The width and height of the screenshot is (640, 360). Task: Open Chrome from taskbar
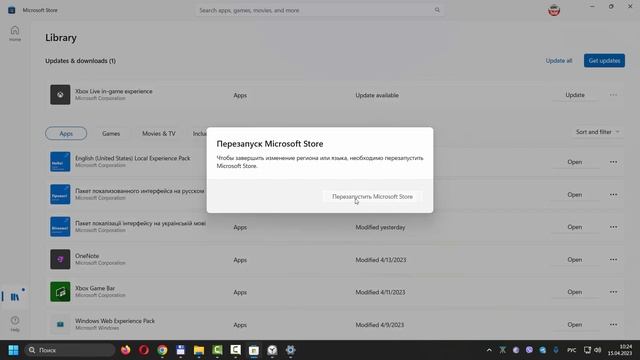162,350
